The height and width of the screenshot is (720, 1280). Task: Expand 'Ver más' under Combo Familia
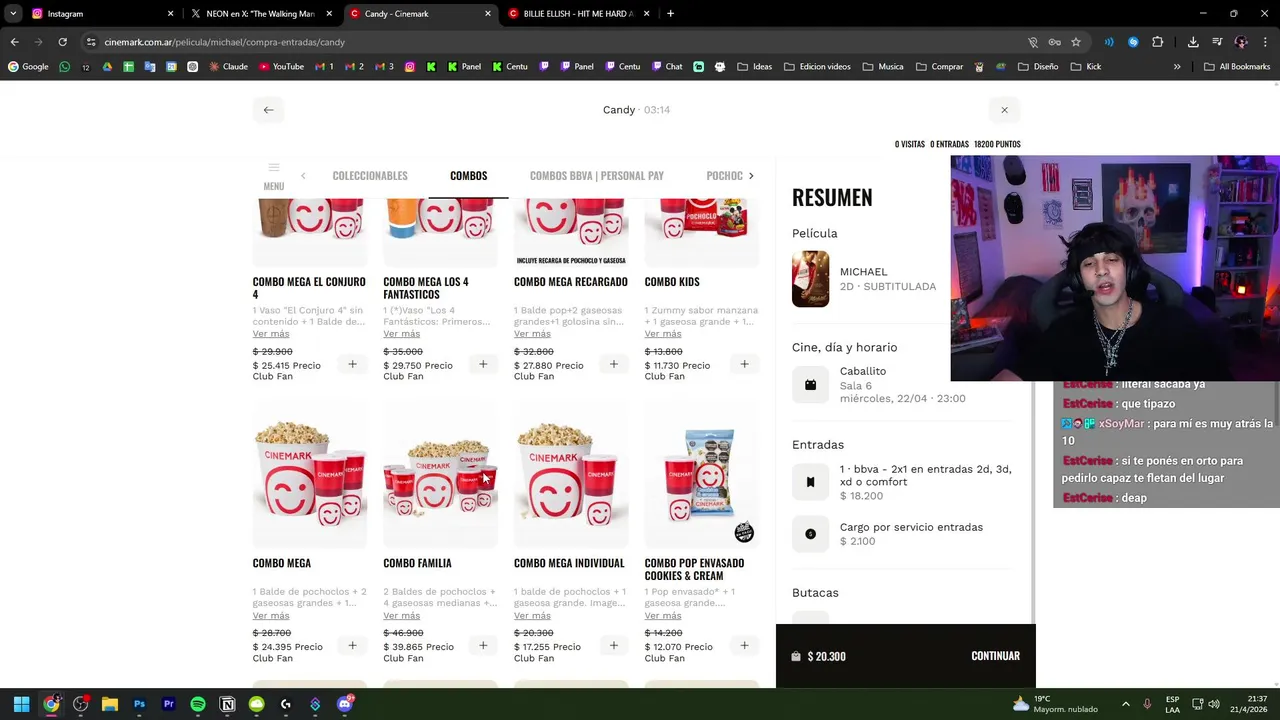pos(402,615)
